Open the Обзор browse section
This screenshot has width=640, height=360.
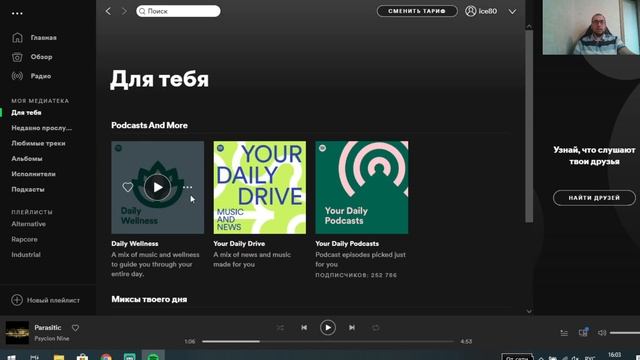[x=41, y=57]
